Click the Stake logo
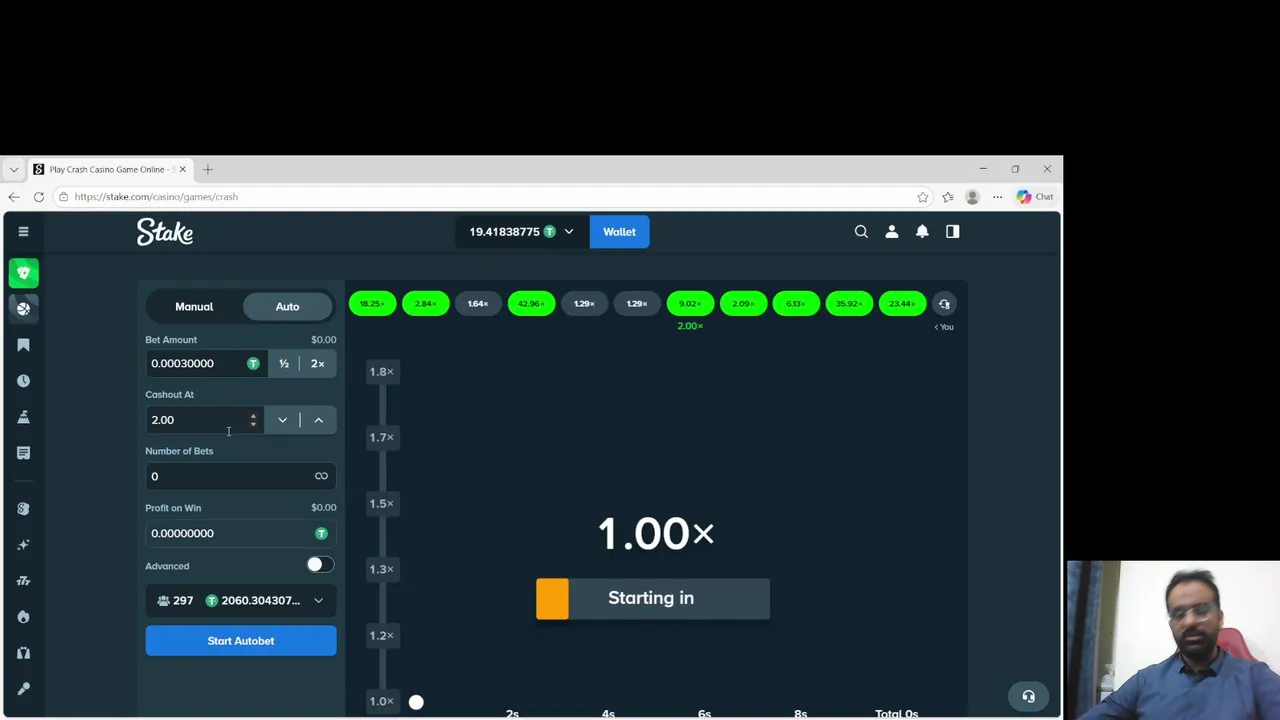This screenshot has width=1280, height=720. (x=165, y=232)
